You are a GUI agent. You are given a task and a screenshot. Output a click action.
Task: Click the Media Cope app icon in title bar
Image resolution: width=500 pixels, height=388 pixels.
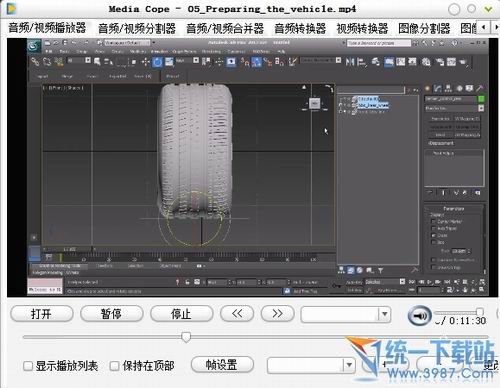point(12,9)
